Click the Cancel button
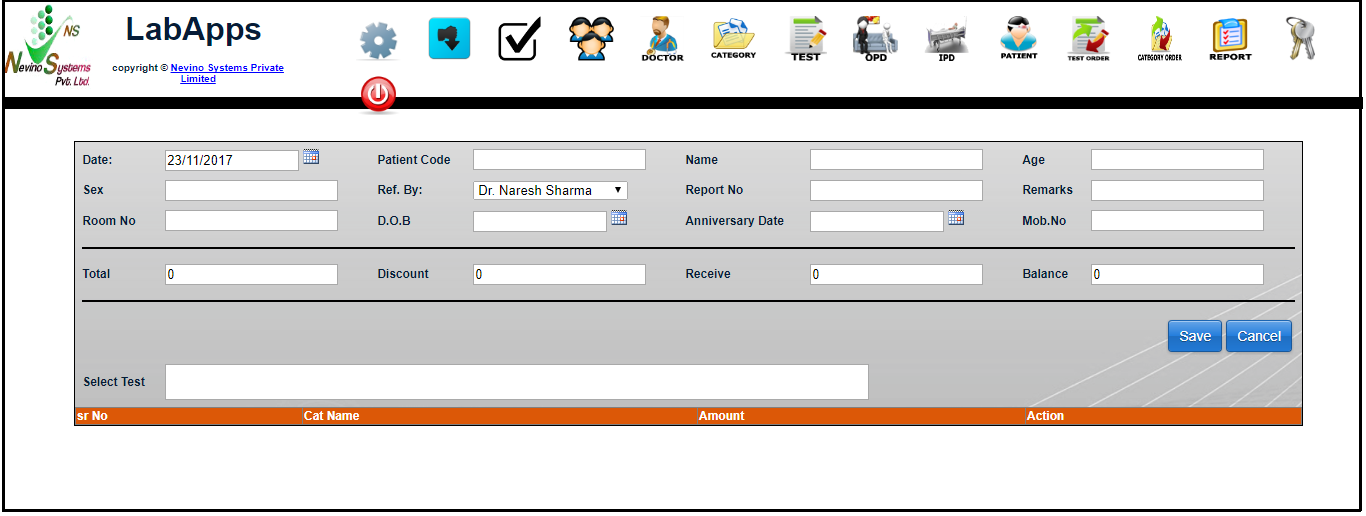This screenshot has width=1366, height=516. pos(1258,336)
